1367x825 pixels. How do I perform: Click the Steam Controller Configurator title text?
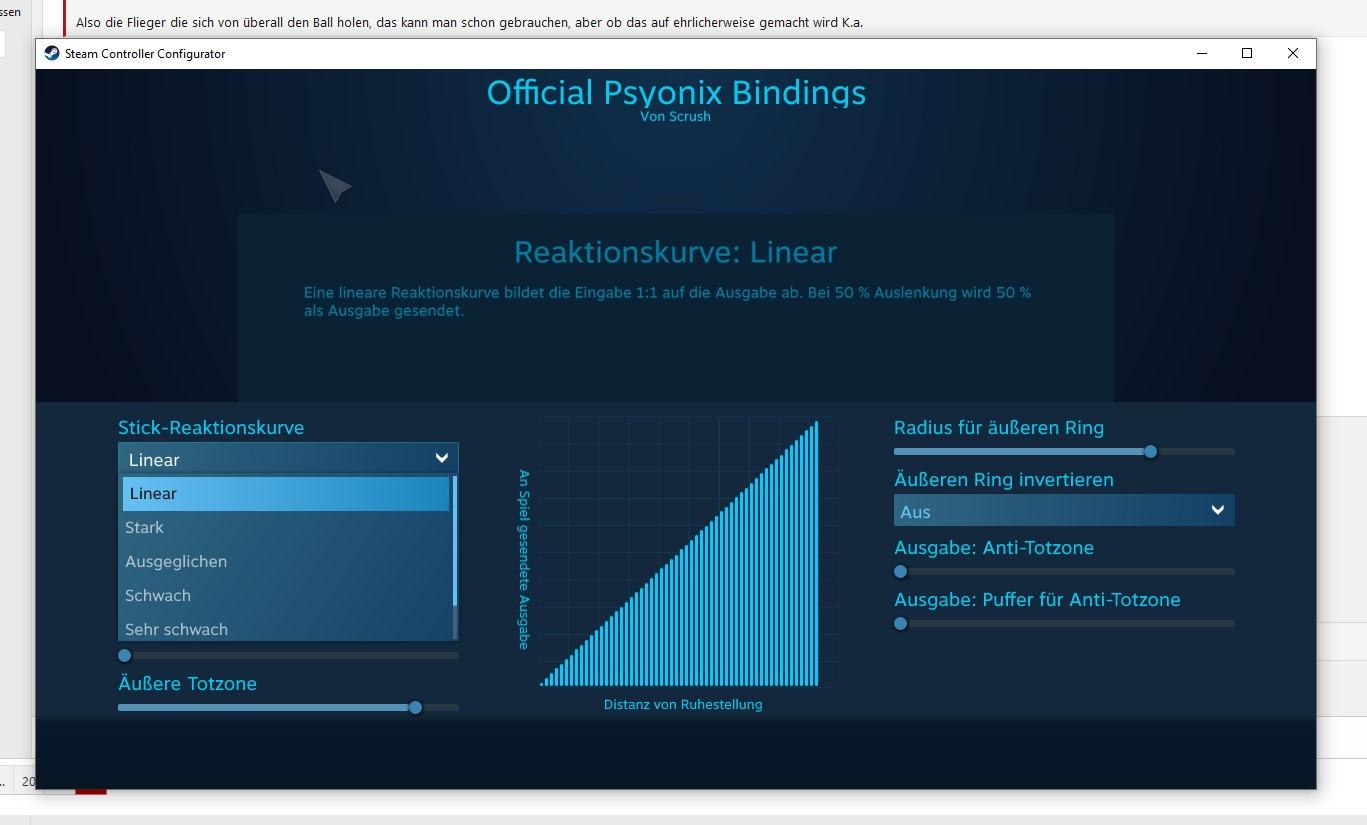click(145, 54)
